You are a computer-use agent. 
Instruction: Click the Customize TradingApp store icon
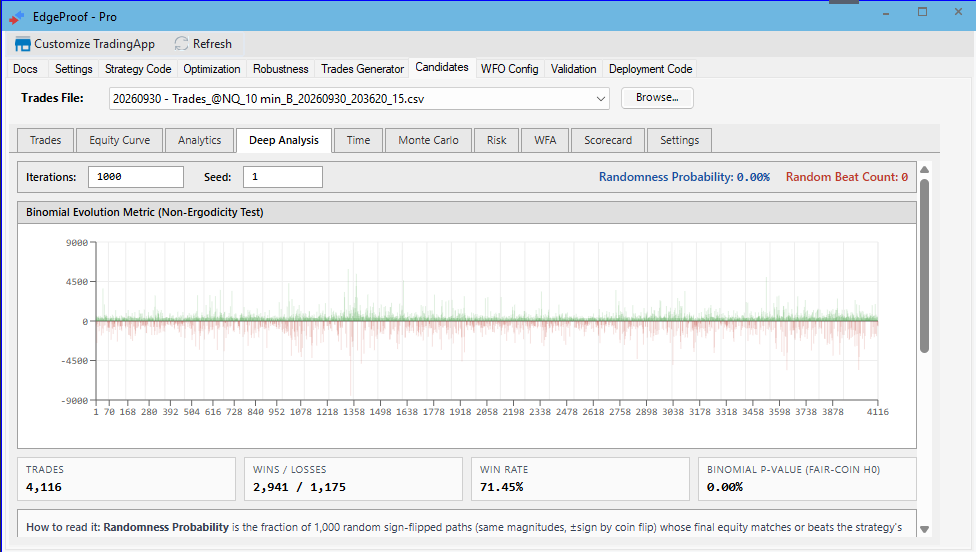tap(22, 44)
